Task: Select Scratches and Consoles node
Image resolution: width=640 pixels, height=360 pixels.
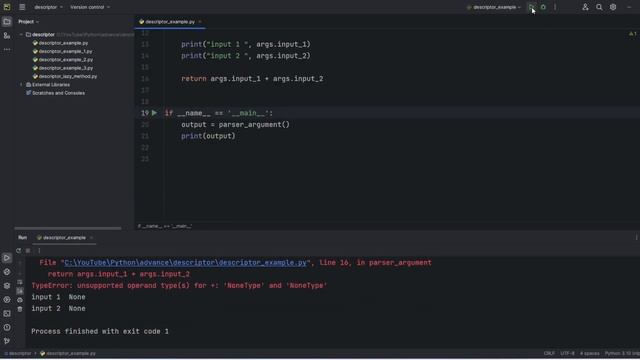Action: point(55,93)
